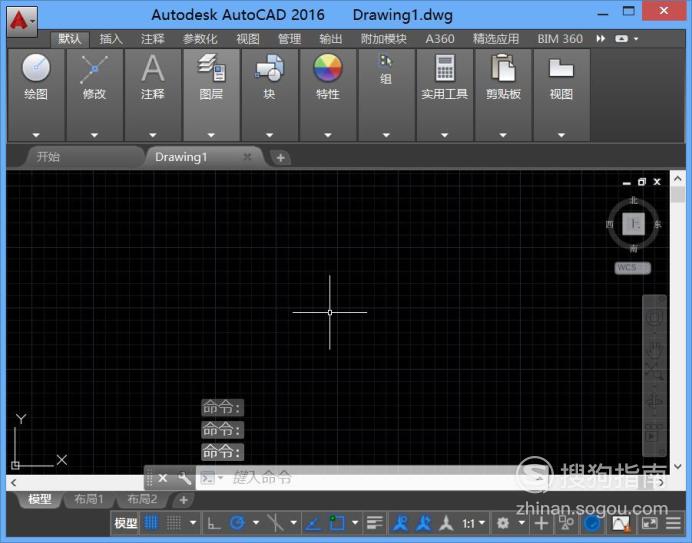Toggle grid display in status bar
The image size is (692, 543).
click(x=151, y=524)
